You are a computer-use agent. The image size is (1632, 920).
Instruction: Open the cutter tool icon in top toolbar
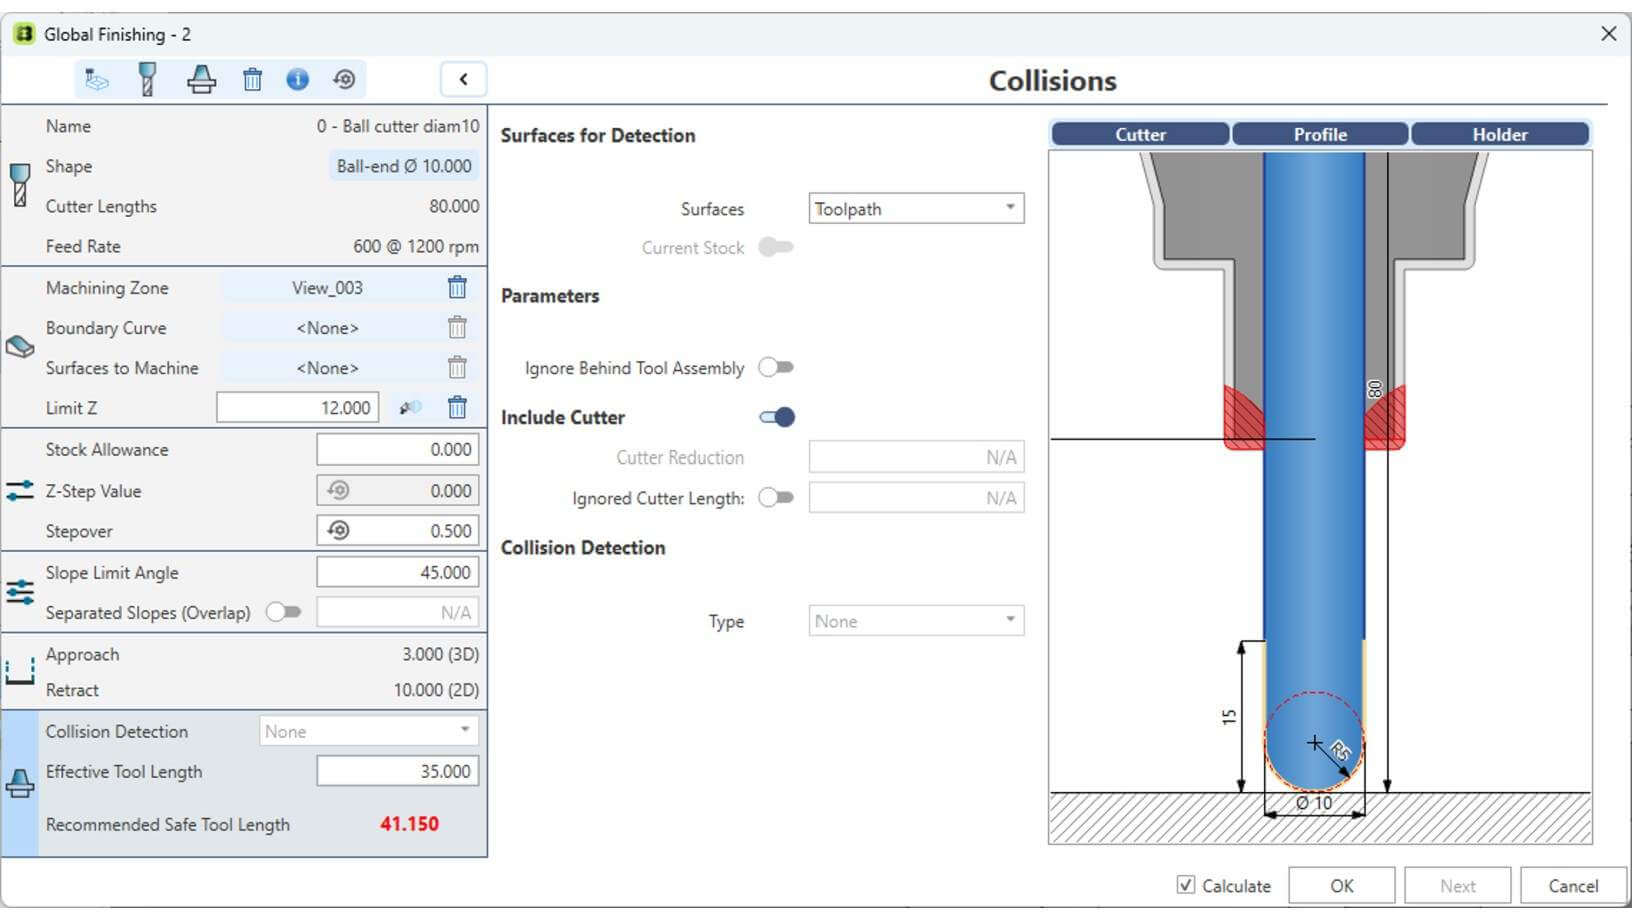pos(147,80)
